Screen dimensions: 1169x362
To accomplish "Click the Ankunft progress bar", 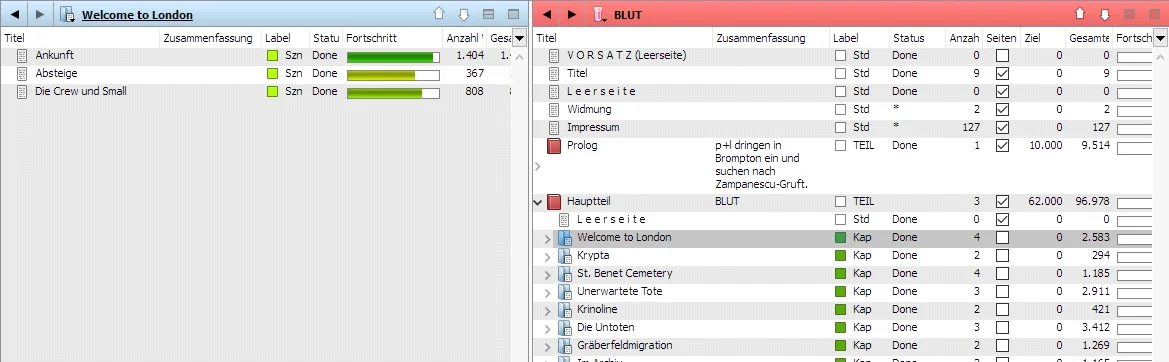I will [393, 57].
